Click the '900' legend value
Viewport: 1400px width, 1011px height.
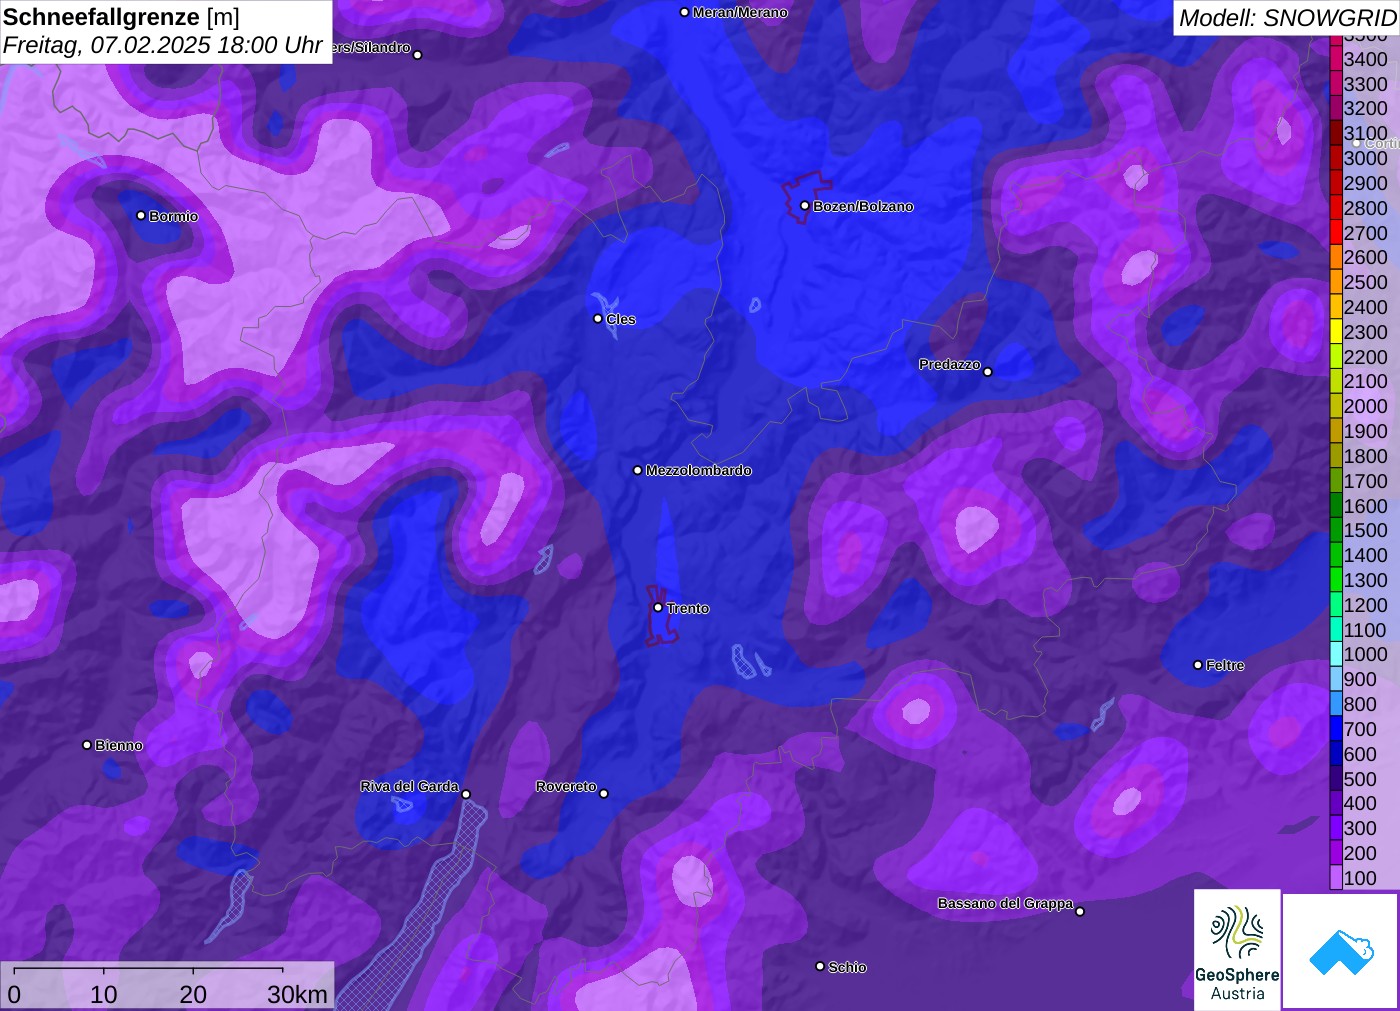1360,679
